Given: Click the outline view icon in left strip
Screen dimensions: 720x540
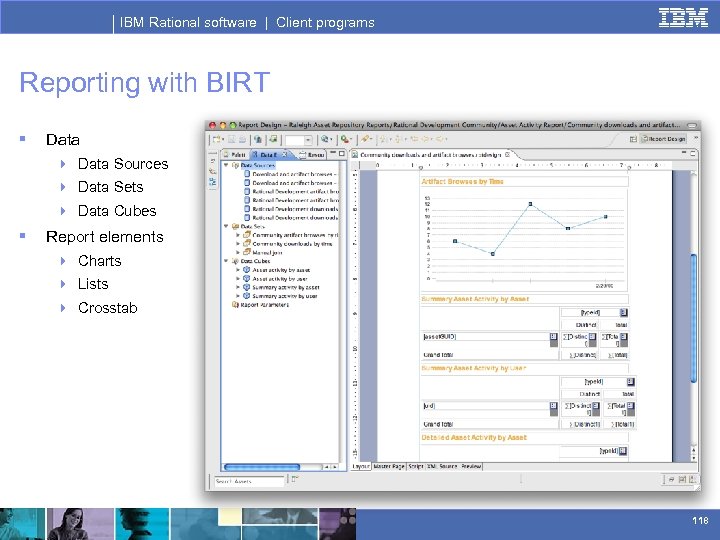Looking at the screenshot, I should tap(213, 181).
